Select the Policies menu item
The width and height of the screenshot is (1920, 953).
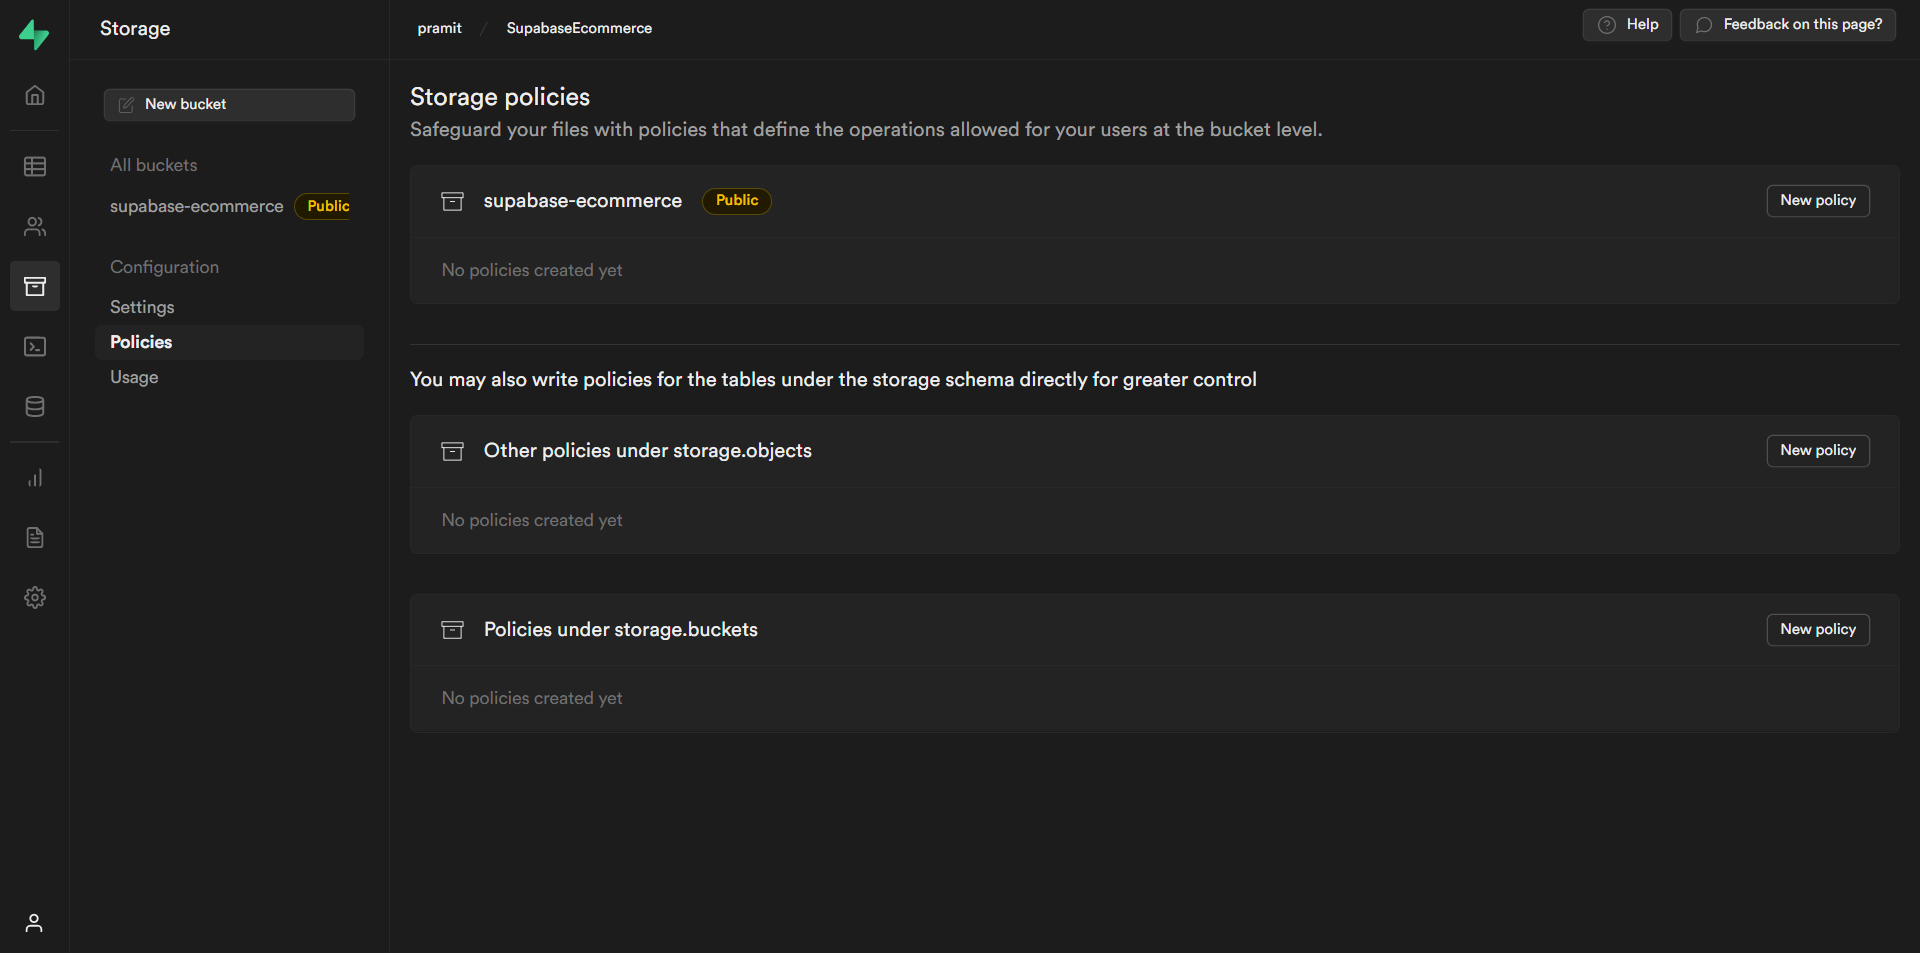(x=141, y=342)
